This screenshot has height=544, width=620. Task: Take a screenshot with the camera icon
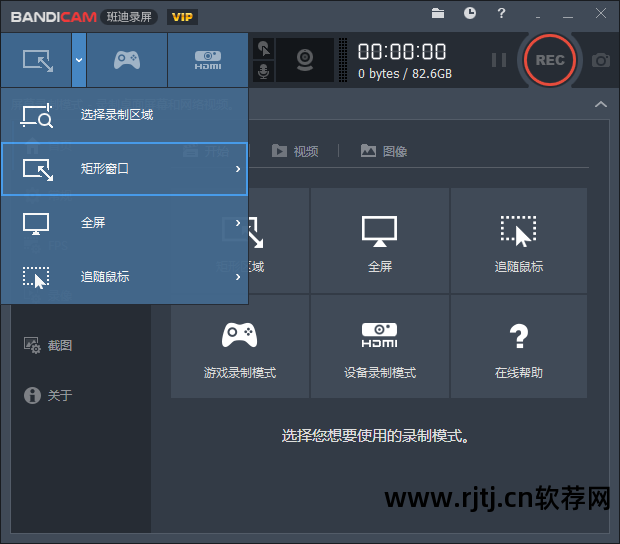(601, 60)
